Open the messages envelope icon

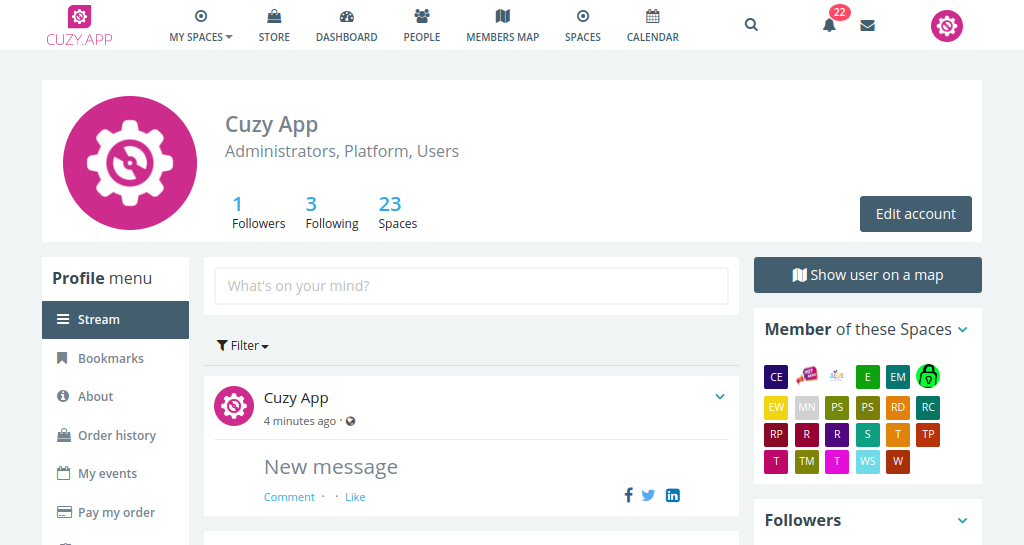pyautogui.click(x=867, y=25)
